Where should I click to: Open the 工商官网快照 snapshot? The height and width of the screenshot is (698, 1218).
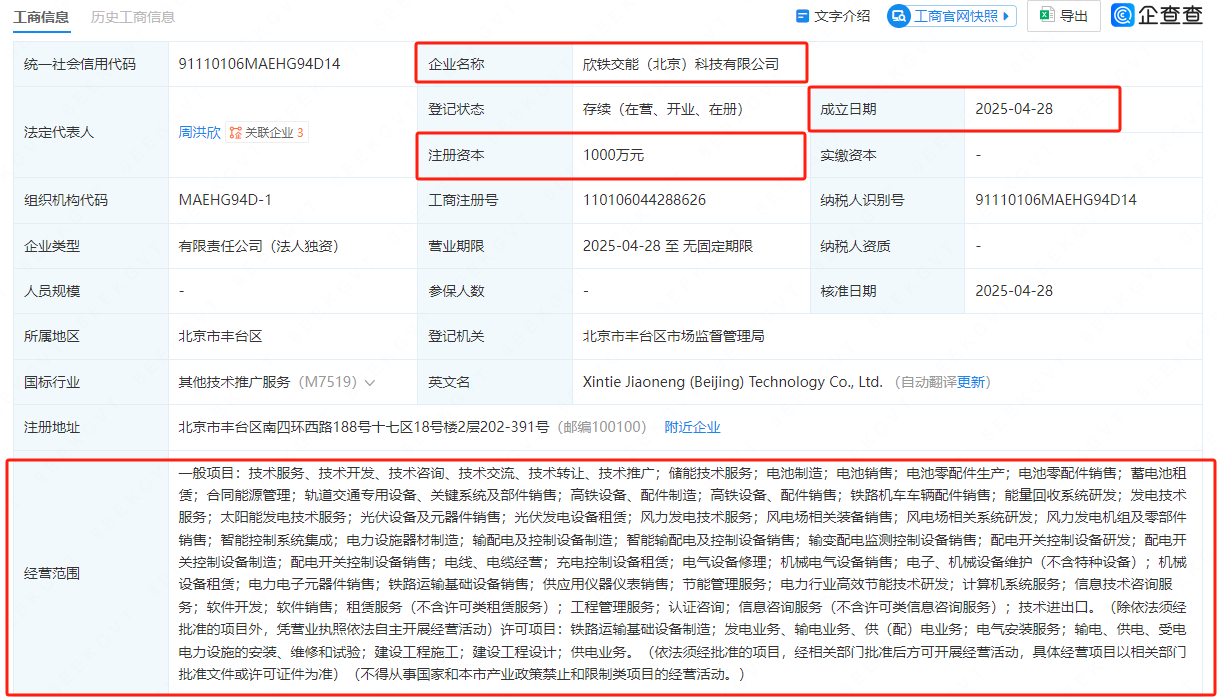(951, 16)
